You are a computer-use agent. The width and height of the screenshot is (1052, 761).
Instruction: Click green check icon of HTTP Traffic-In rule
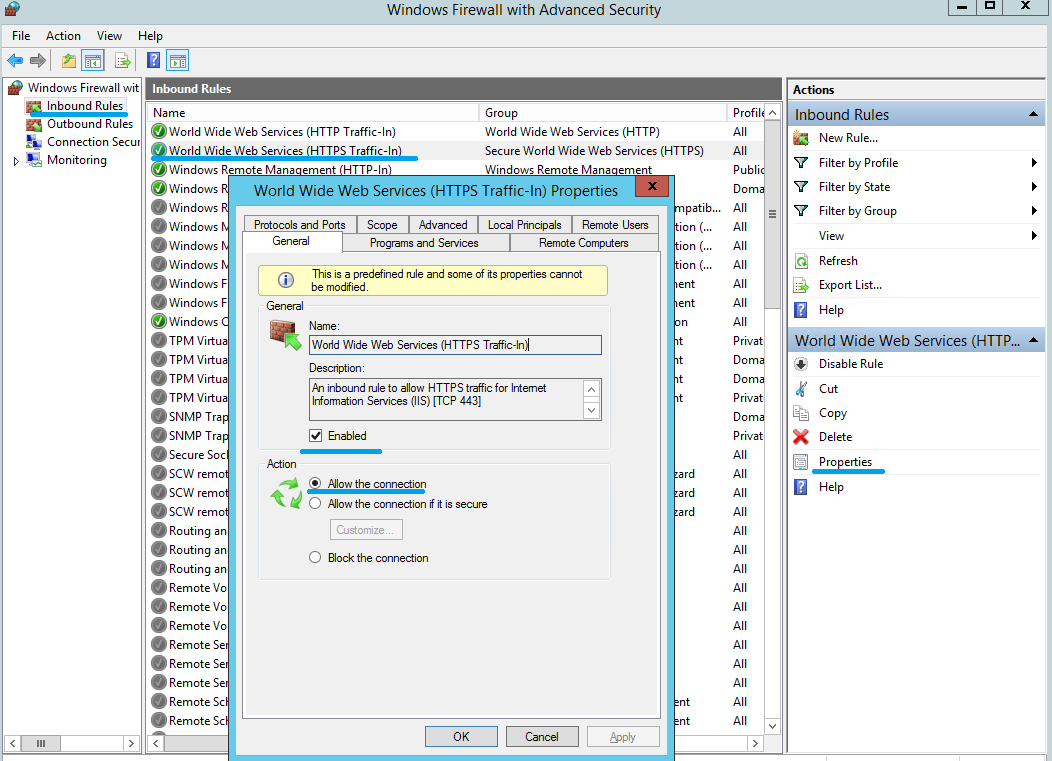(x=158, y=132)
